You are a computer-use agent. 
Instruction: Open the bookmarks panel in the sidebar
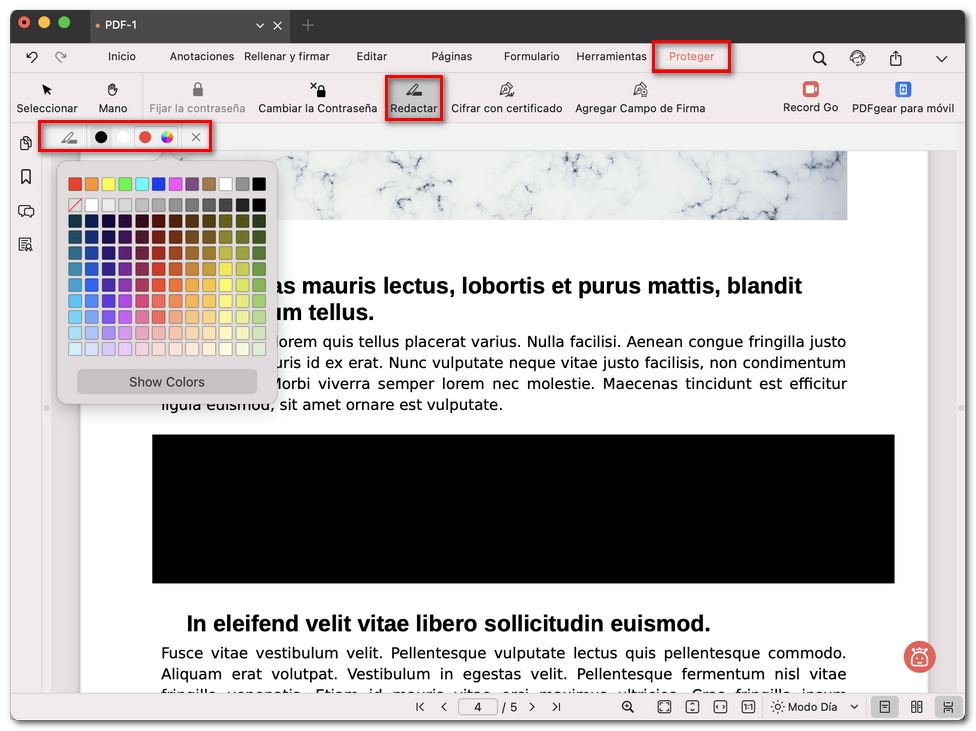tap(25, 175)
